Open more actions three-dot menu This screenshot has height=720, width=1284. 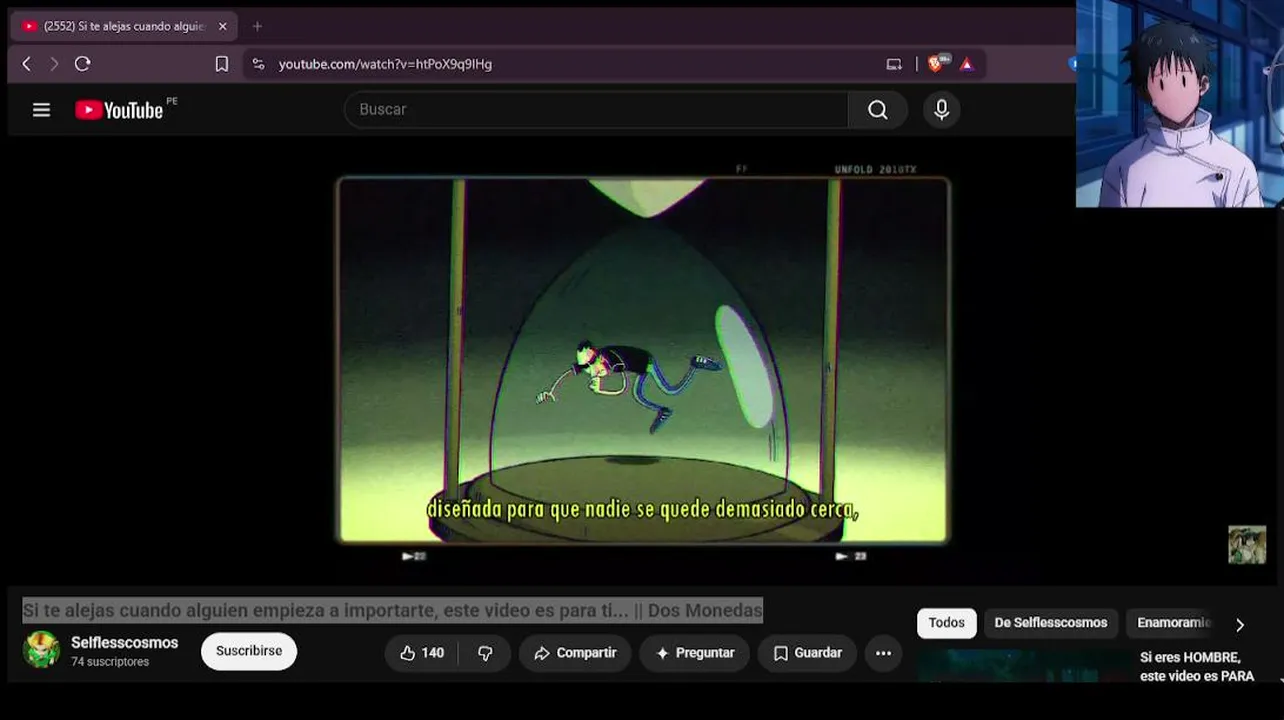[883, 653]
